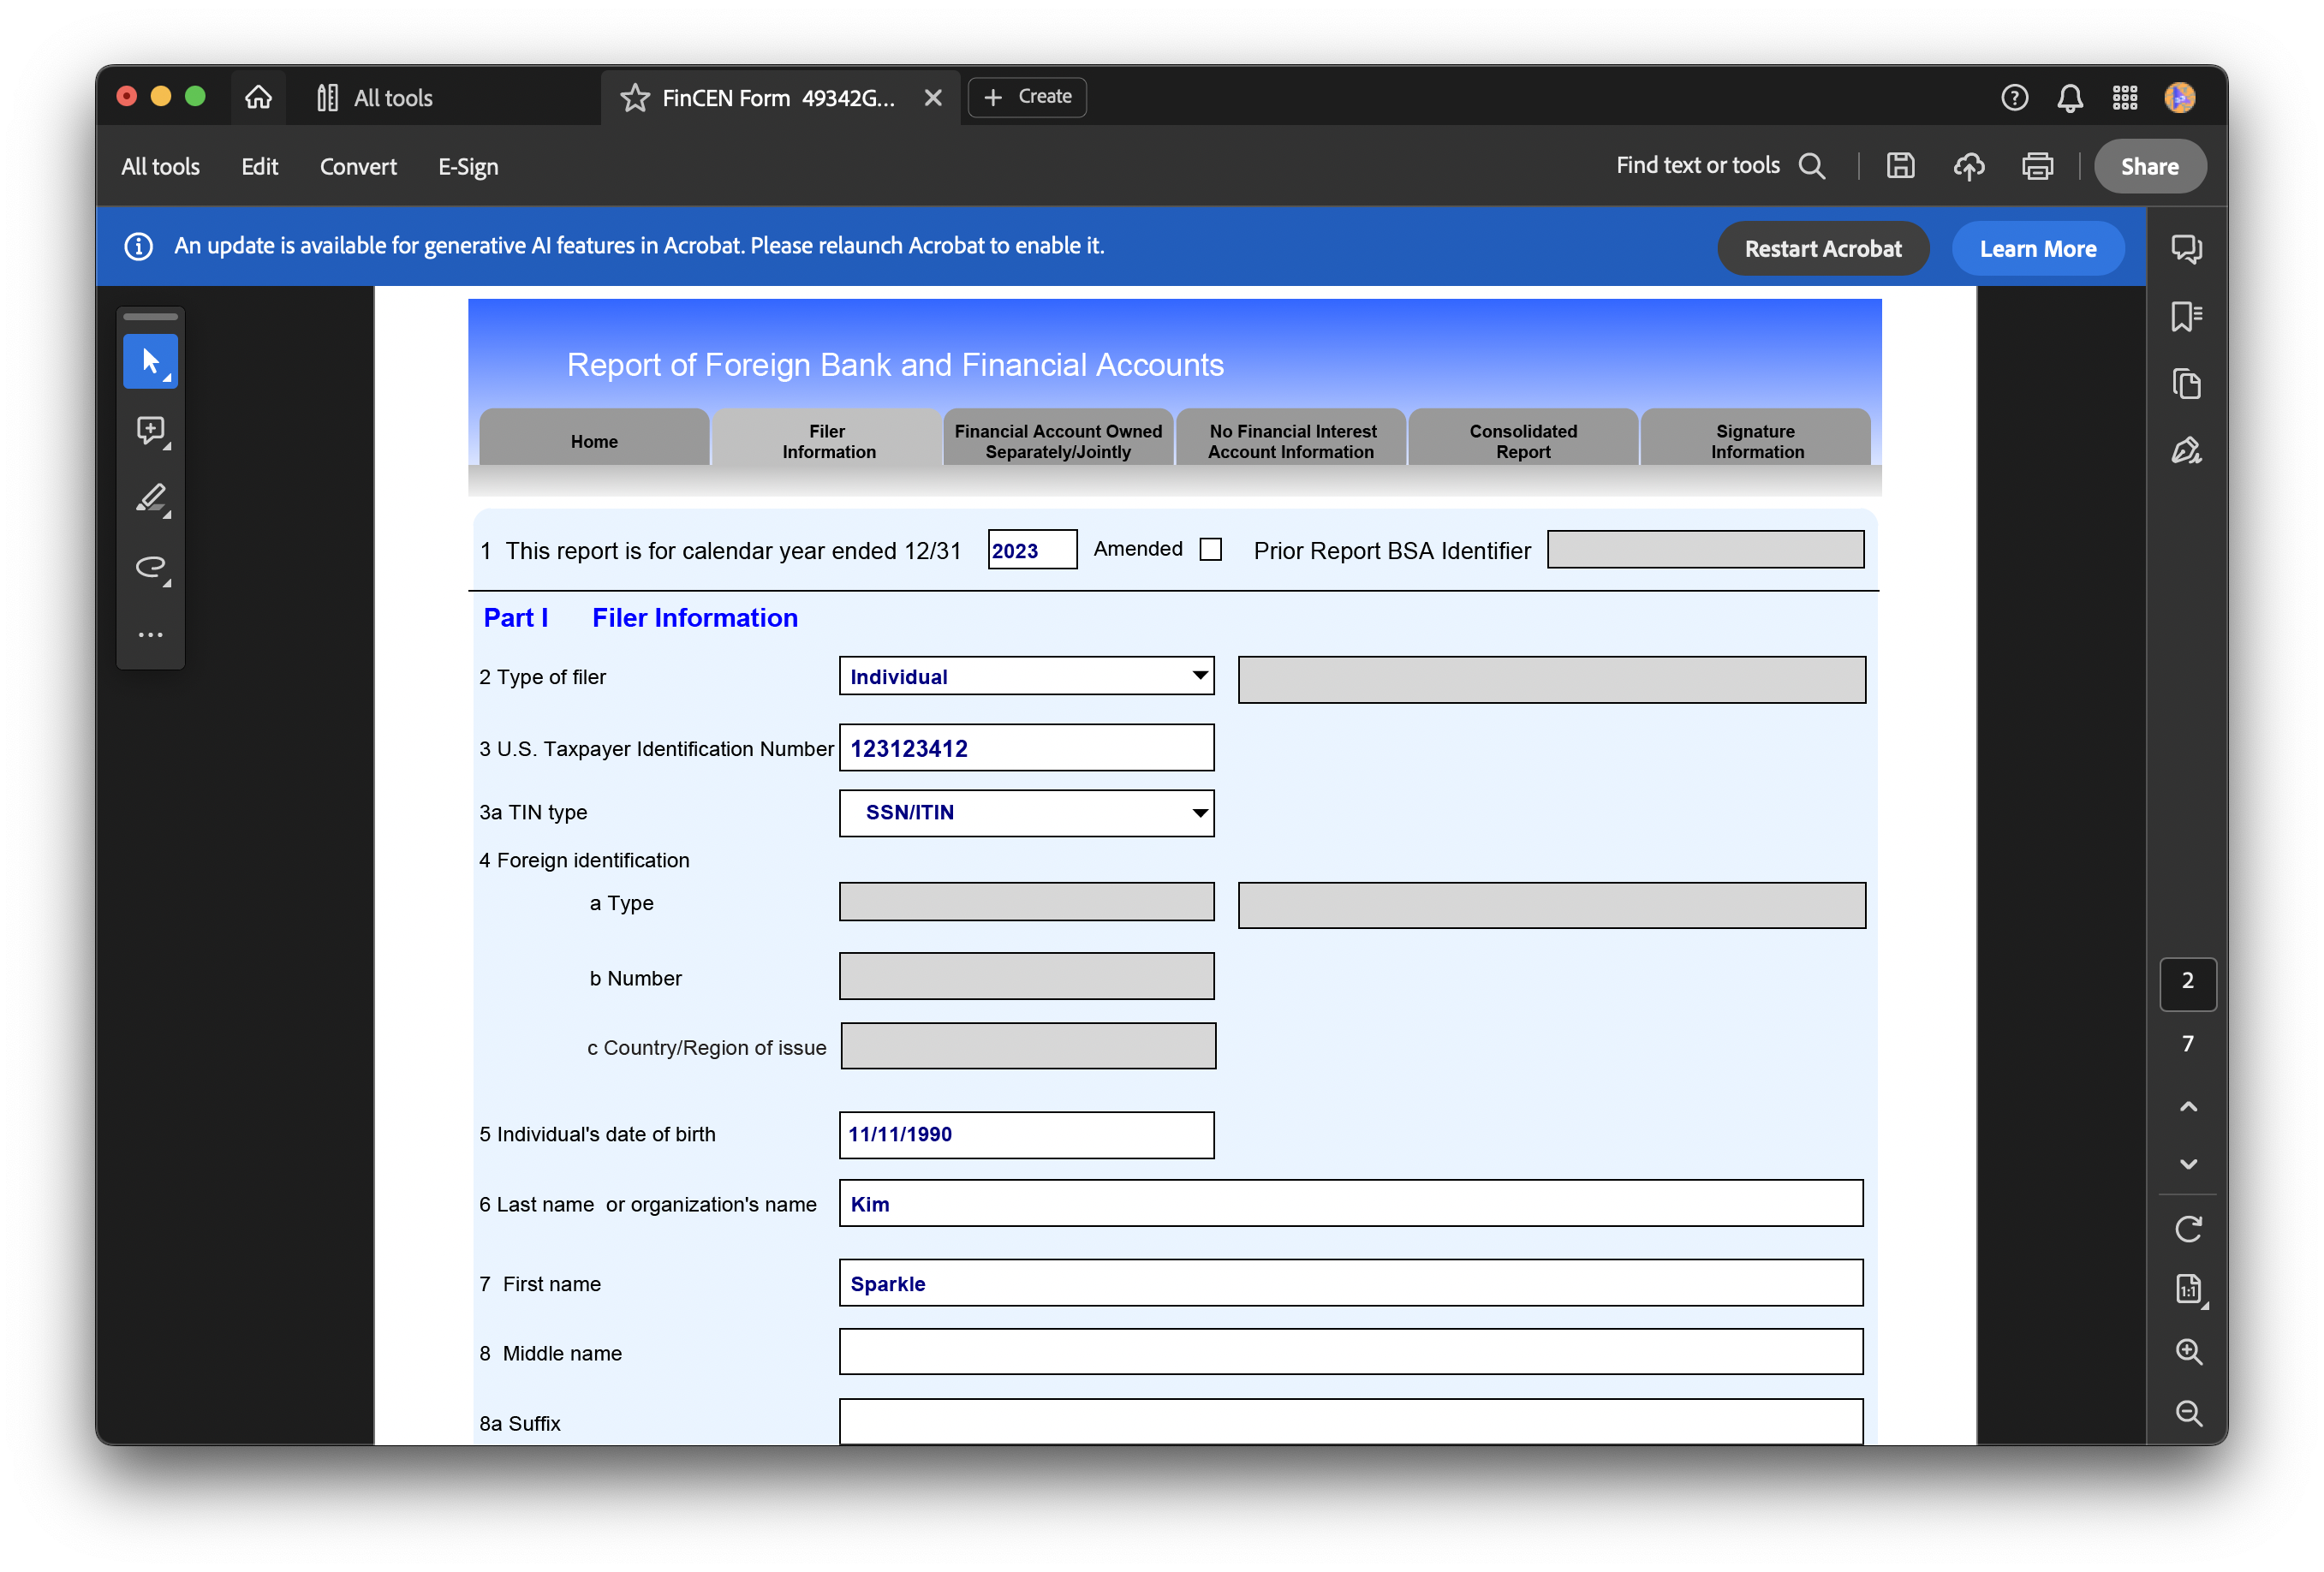Image resolution: width=2324 pixels, height=1572 pixels.
Task: Click the rotate page icon
Action: pos(2188,1229)
